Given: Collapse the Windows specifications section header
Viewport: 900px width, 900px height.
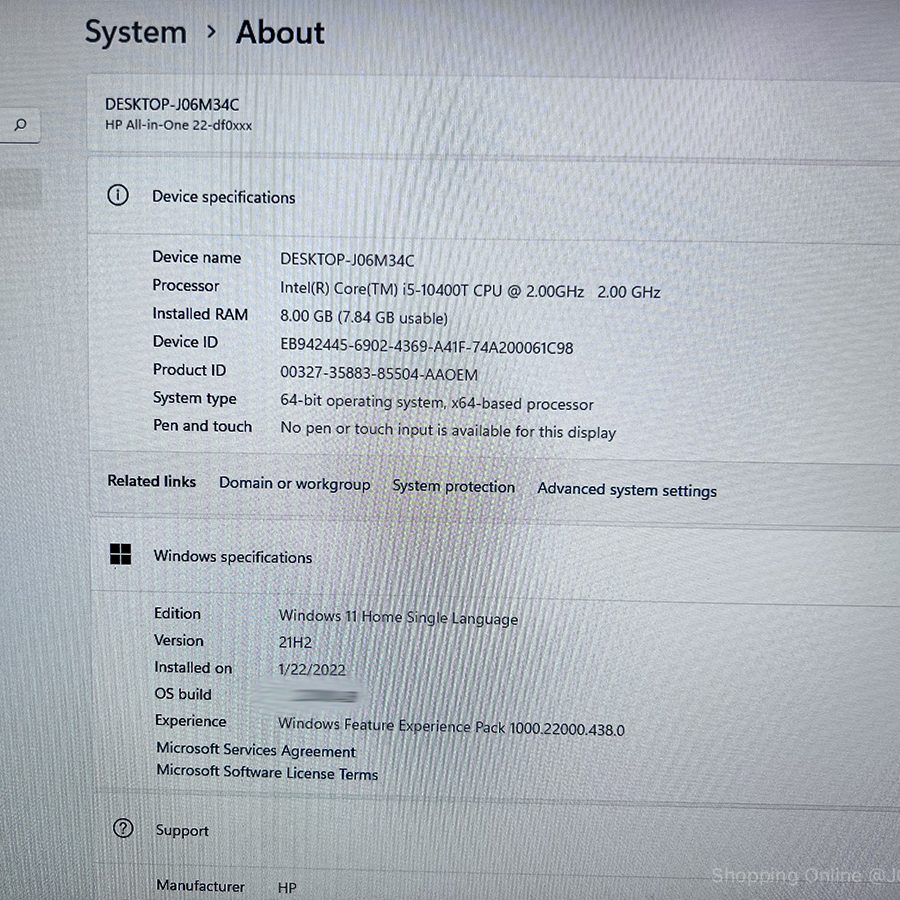Looking at the screenshot, I should click(x=495, y=557).
